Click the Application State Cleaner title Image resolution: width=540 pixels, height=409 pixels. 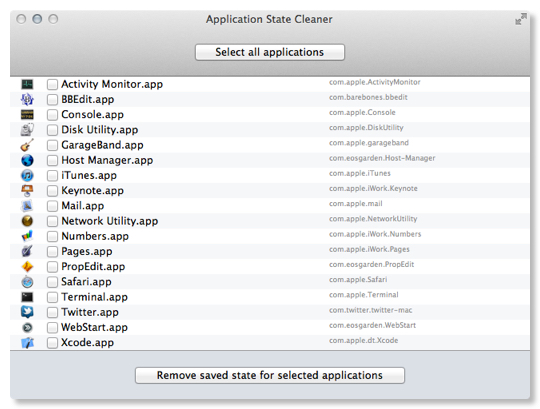tap(269, 19)
